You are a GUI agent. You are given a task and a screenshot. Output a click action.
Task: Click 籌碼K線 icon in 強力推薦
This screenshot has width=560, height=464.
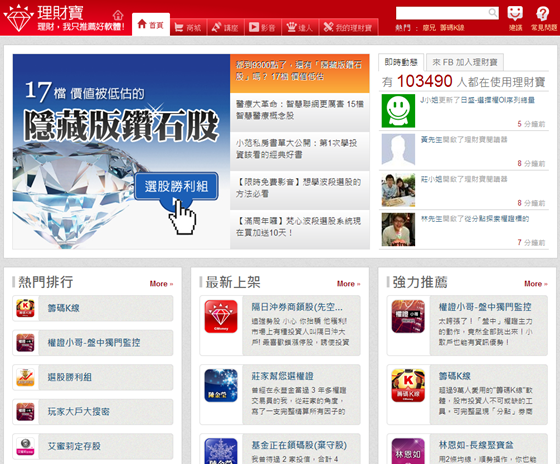point(408,385)
